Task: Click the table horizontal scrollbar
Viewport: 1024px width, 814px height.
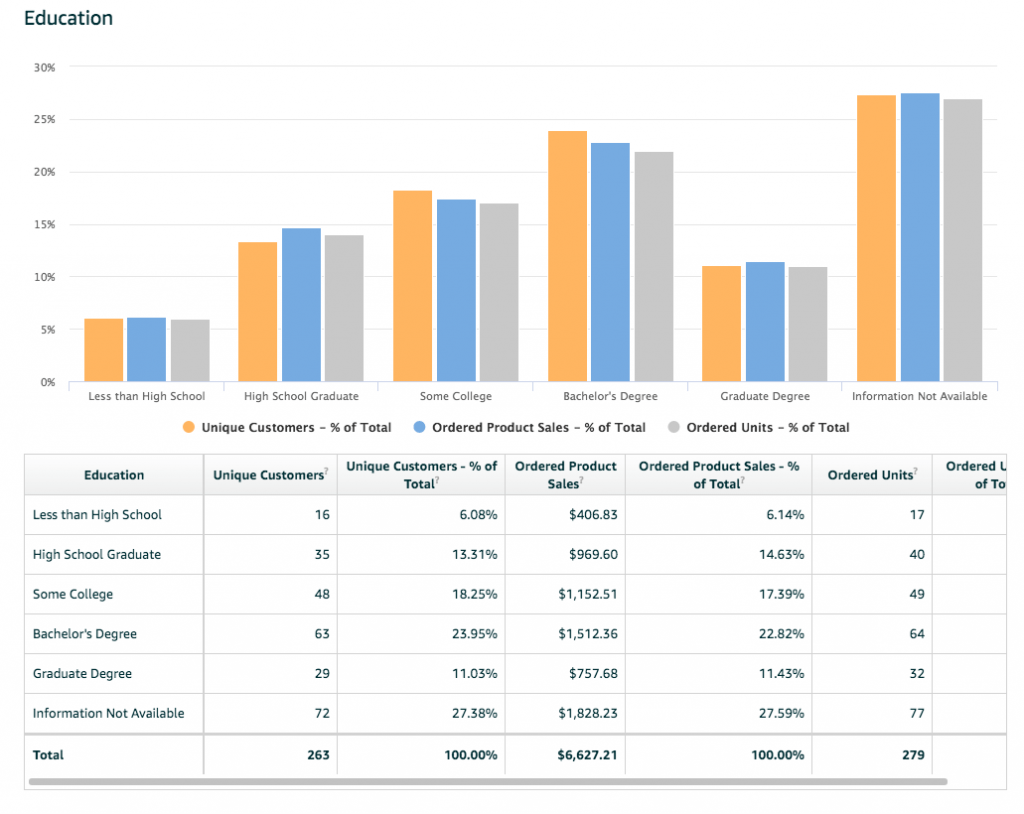Action: 488,781
